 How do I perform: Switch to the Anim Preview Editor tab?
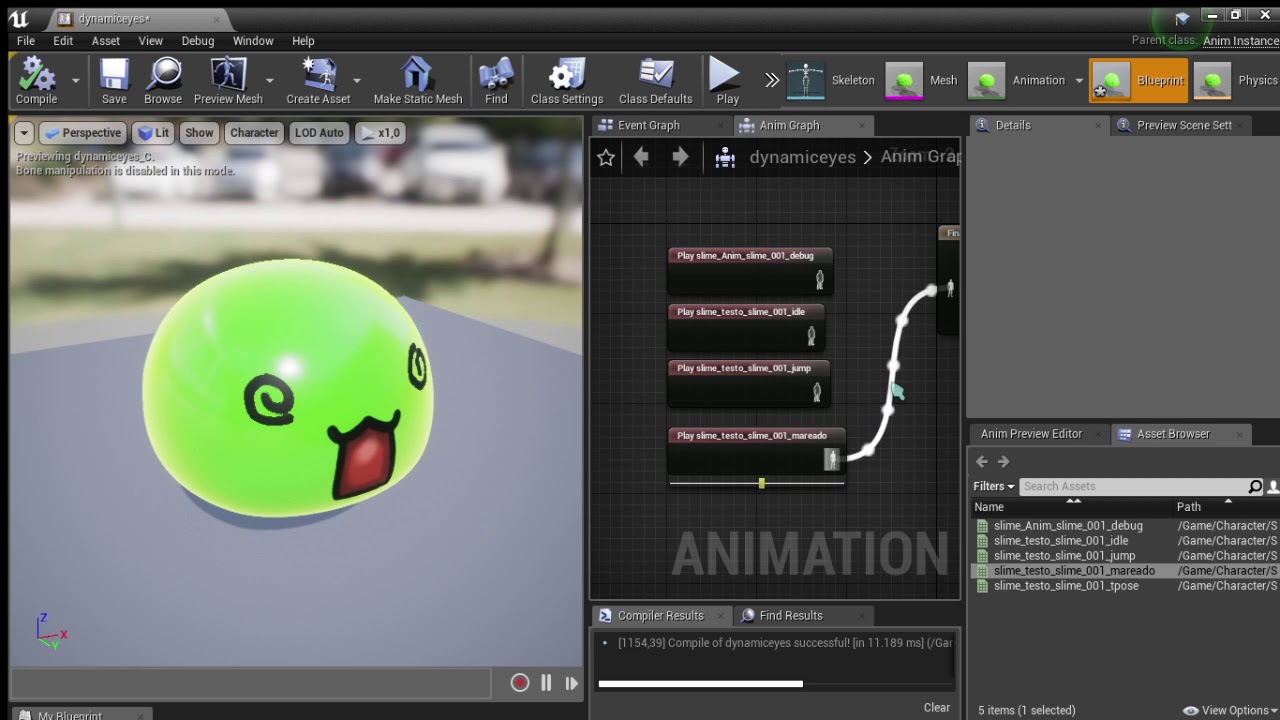[1031, 433]
